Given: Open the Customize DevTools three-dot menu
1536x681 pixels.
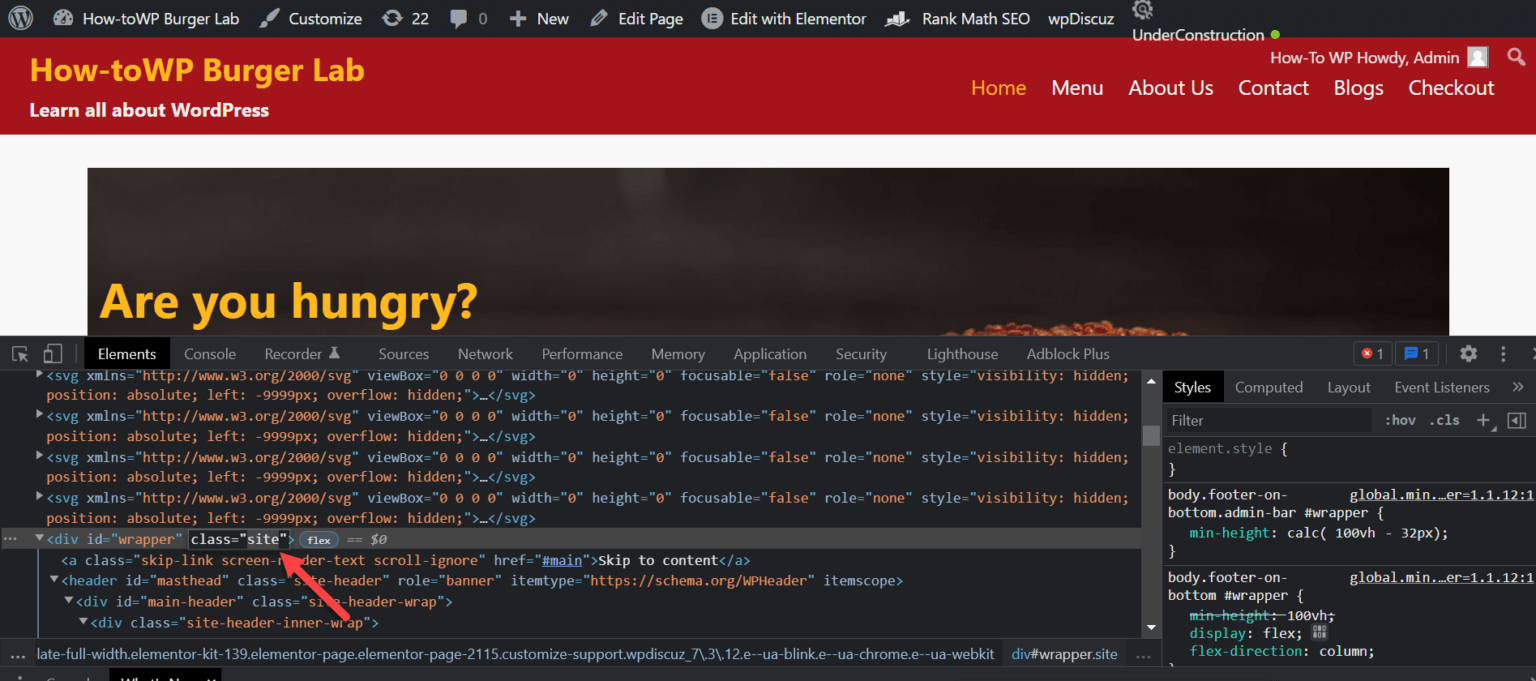Looking at the screenshot, I should coord(1503,353).
